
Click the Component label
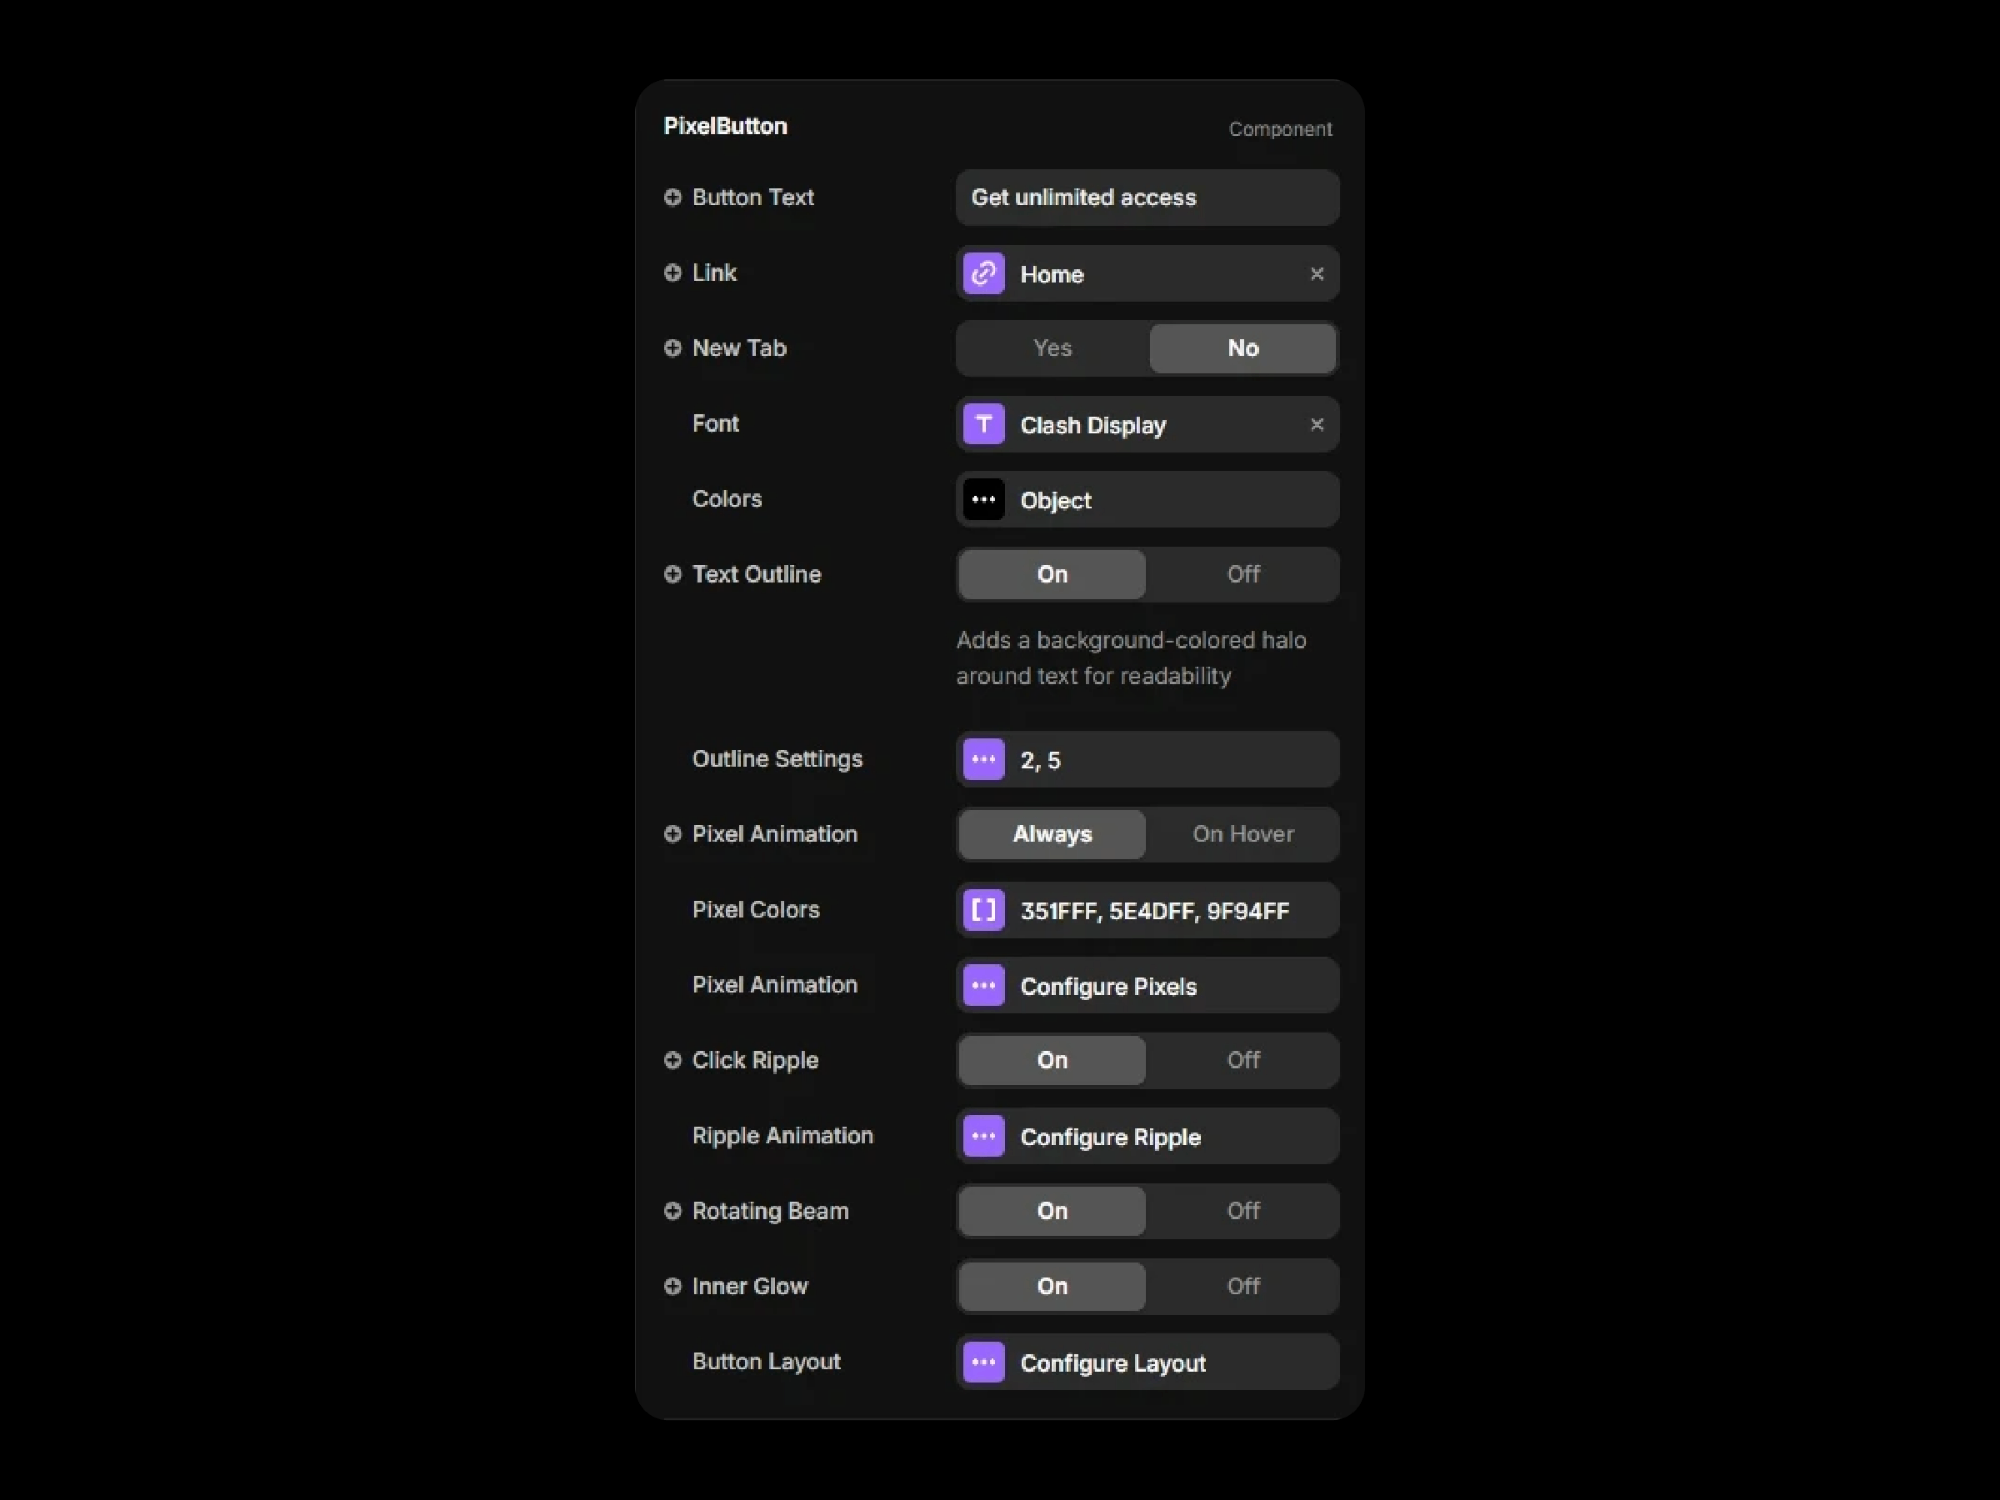pos(1280,128)
